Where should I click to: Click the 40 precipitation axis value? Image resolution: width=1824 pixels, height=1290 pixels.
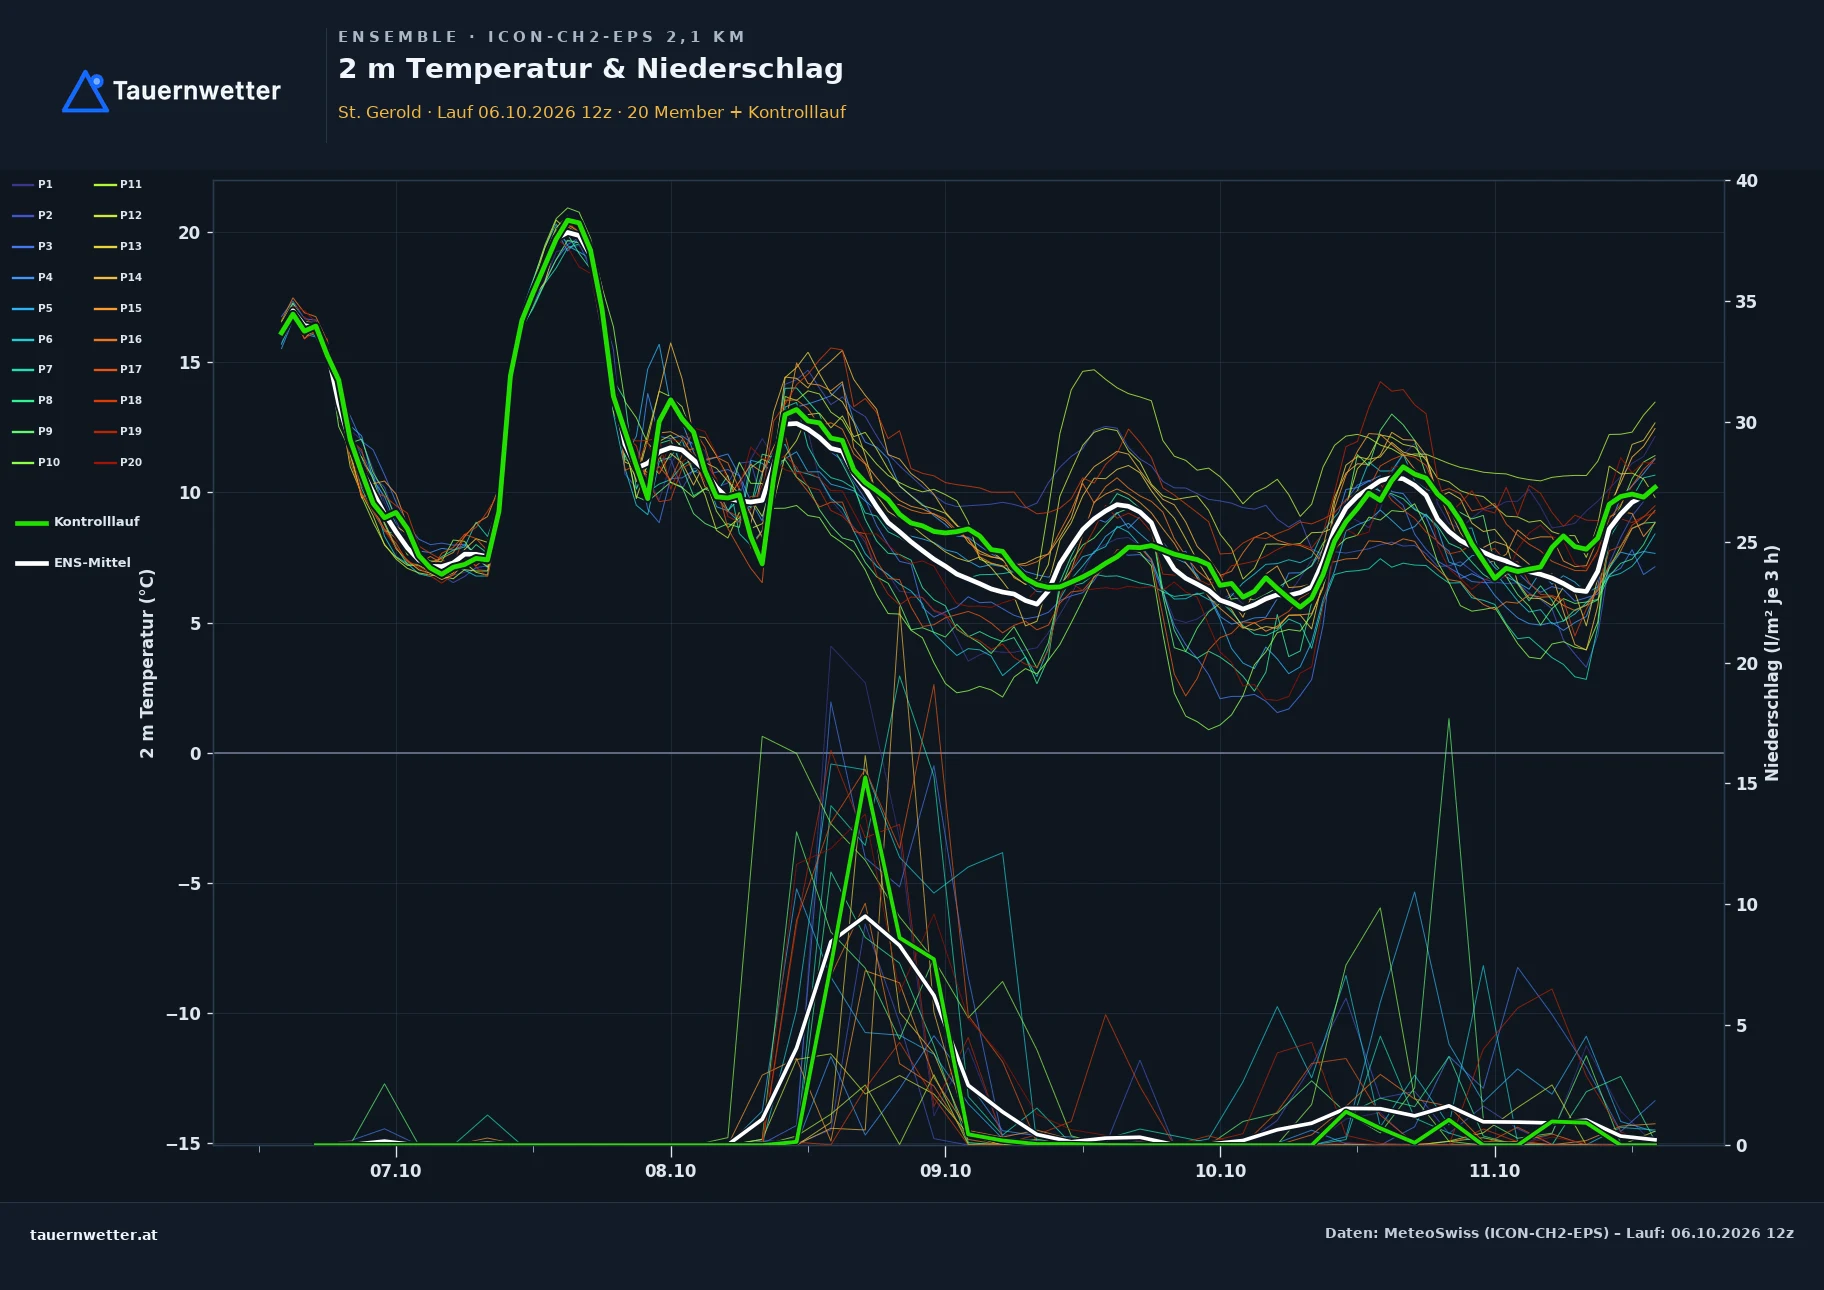tap(1747, 181)
